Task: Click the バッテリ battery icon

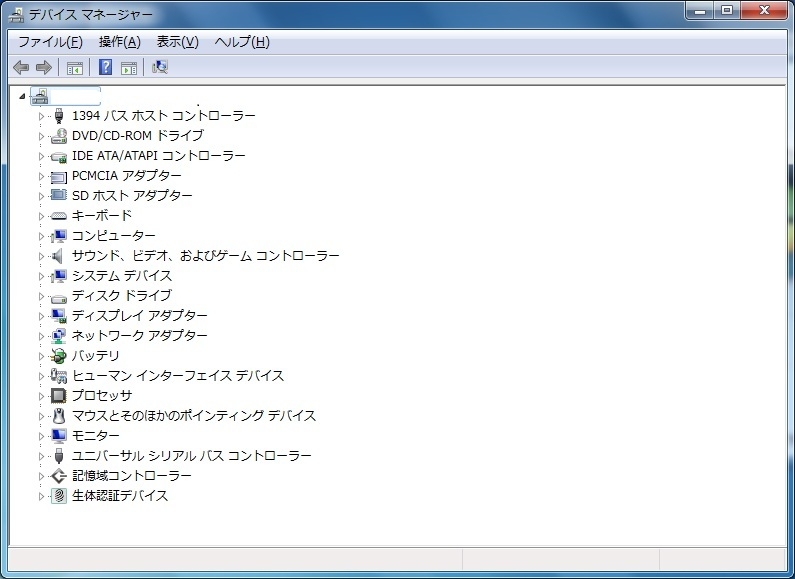Action: pos(59,356)
